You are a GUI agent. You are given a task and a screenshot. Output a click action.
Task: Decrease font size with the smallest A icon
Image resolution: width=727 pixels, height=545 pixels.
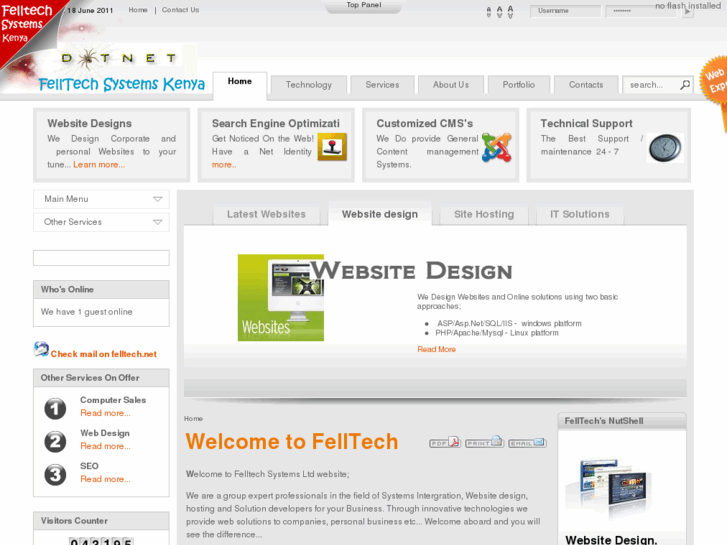click(x=489, y=12)
